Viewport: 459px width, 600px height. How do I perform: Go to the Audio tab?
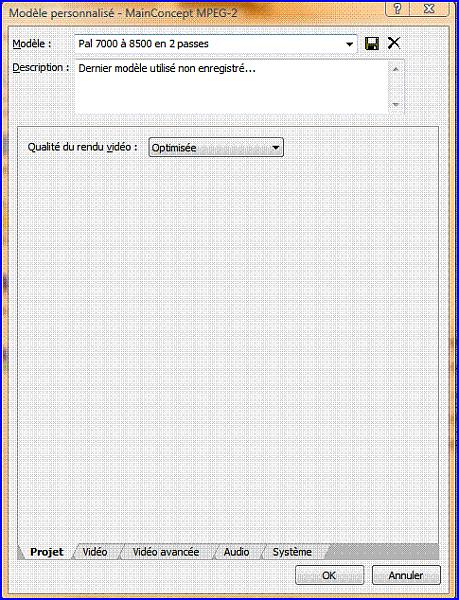236,552
